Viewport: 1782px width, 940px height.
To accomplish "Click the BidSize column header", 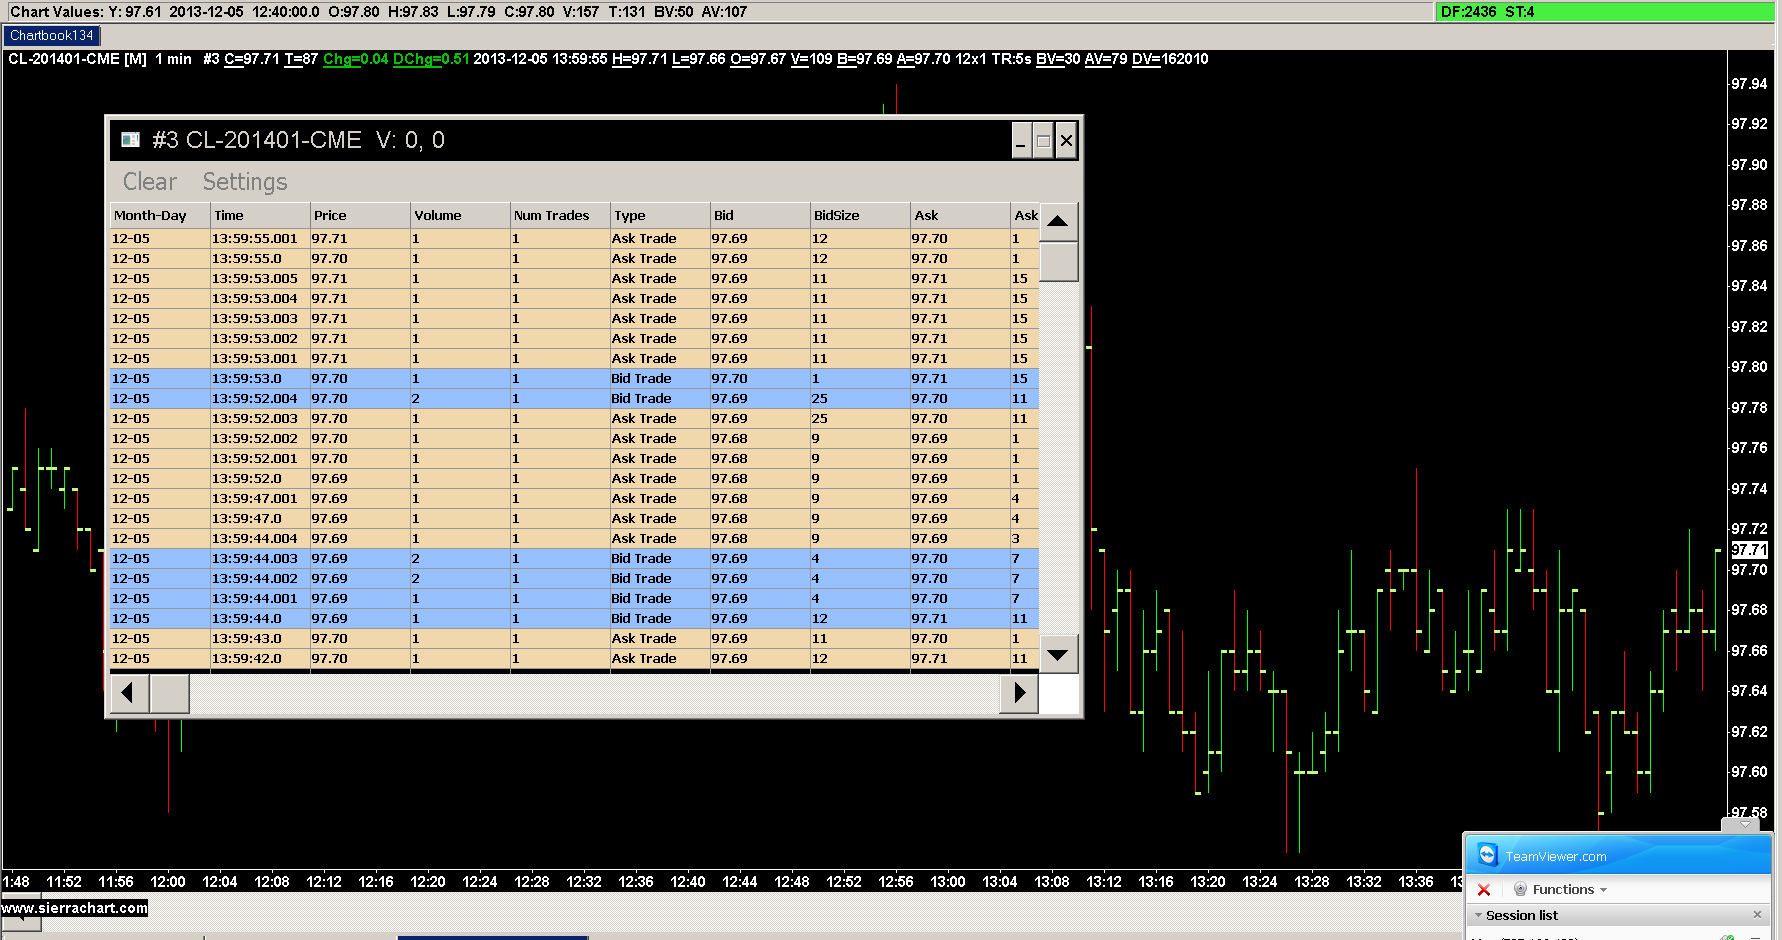I will click(x=860, y=215).
